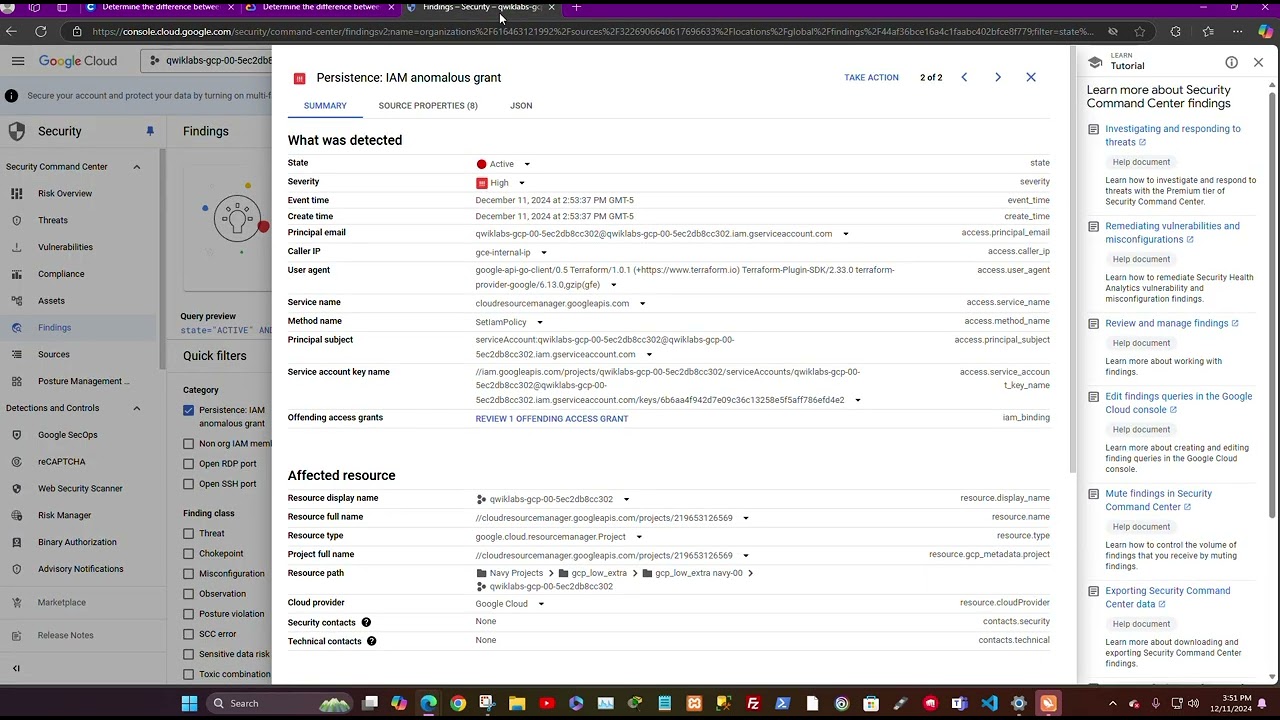The image size is (1280, 720).
Task: Expand the Service name value dropdown
Action: point(642,304)
